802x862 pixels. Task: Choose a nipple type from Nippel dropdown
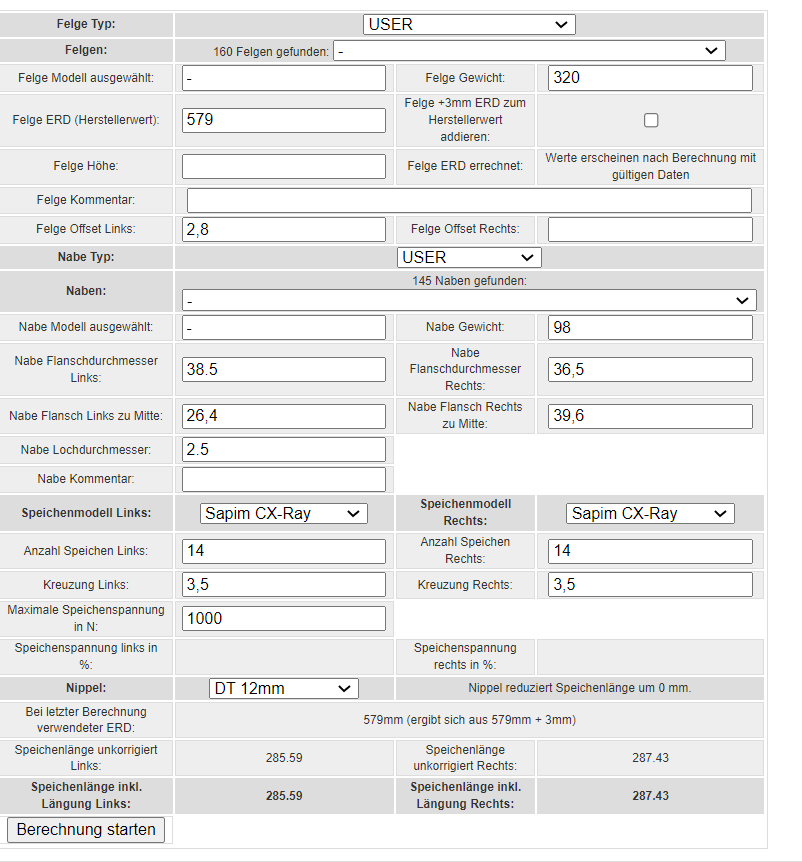pos(284,688)
